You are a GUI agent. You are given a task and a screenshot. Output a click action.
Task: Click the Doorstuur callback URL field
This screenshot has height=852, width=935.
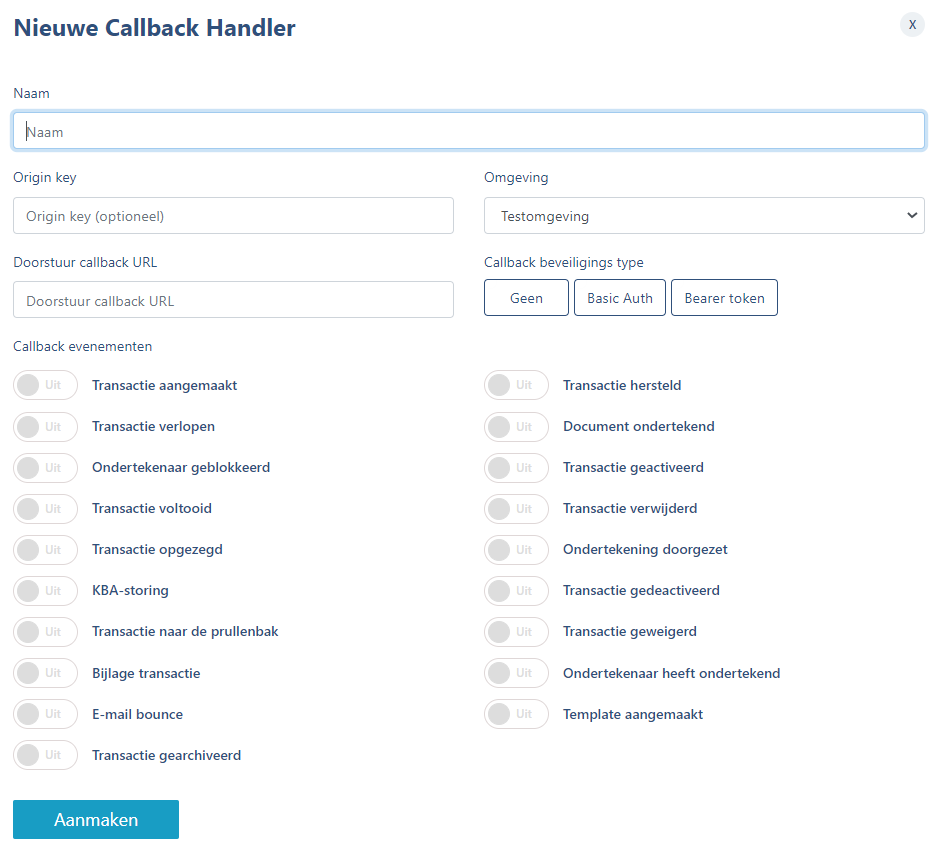point(233,300)
